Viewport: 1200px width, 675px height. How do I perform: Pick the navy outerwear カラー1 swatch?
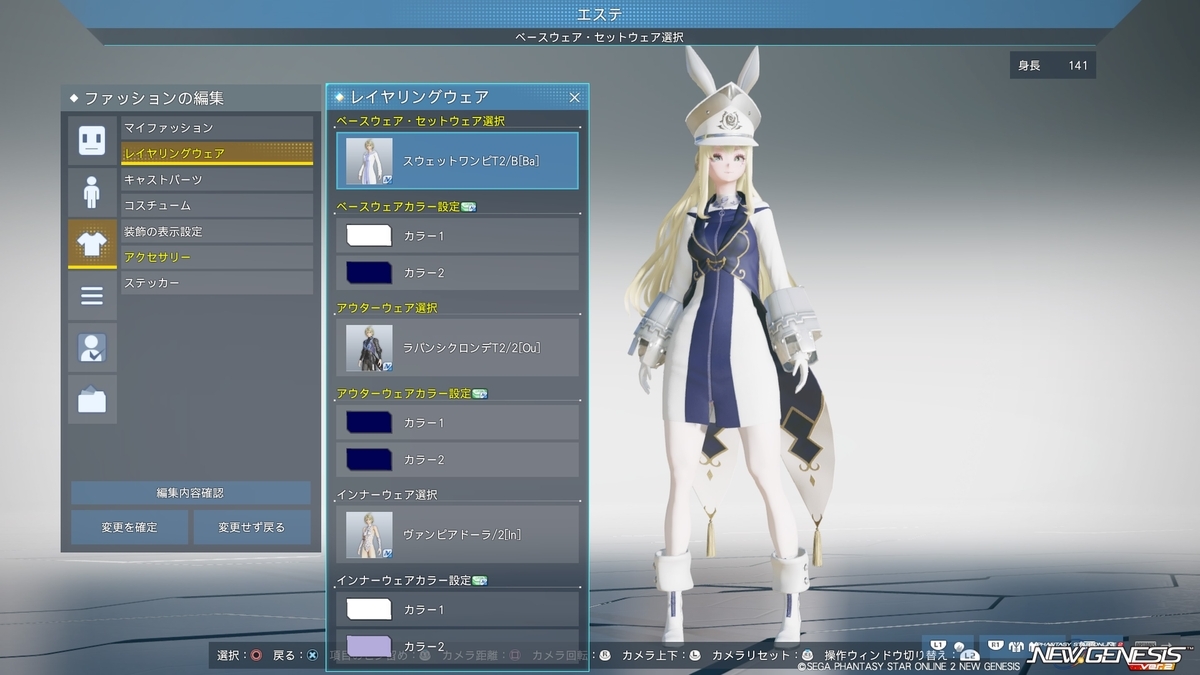tap(368, 423)
